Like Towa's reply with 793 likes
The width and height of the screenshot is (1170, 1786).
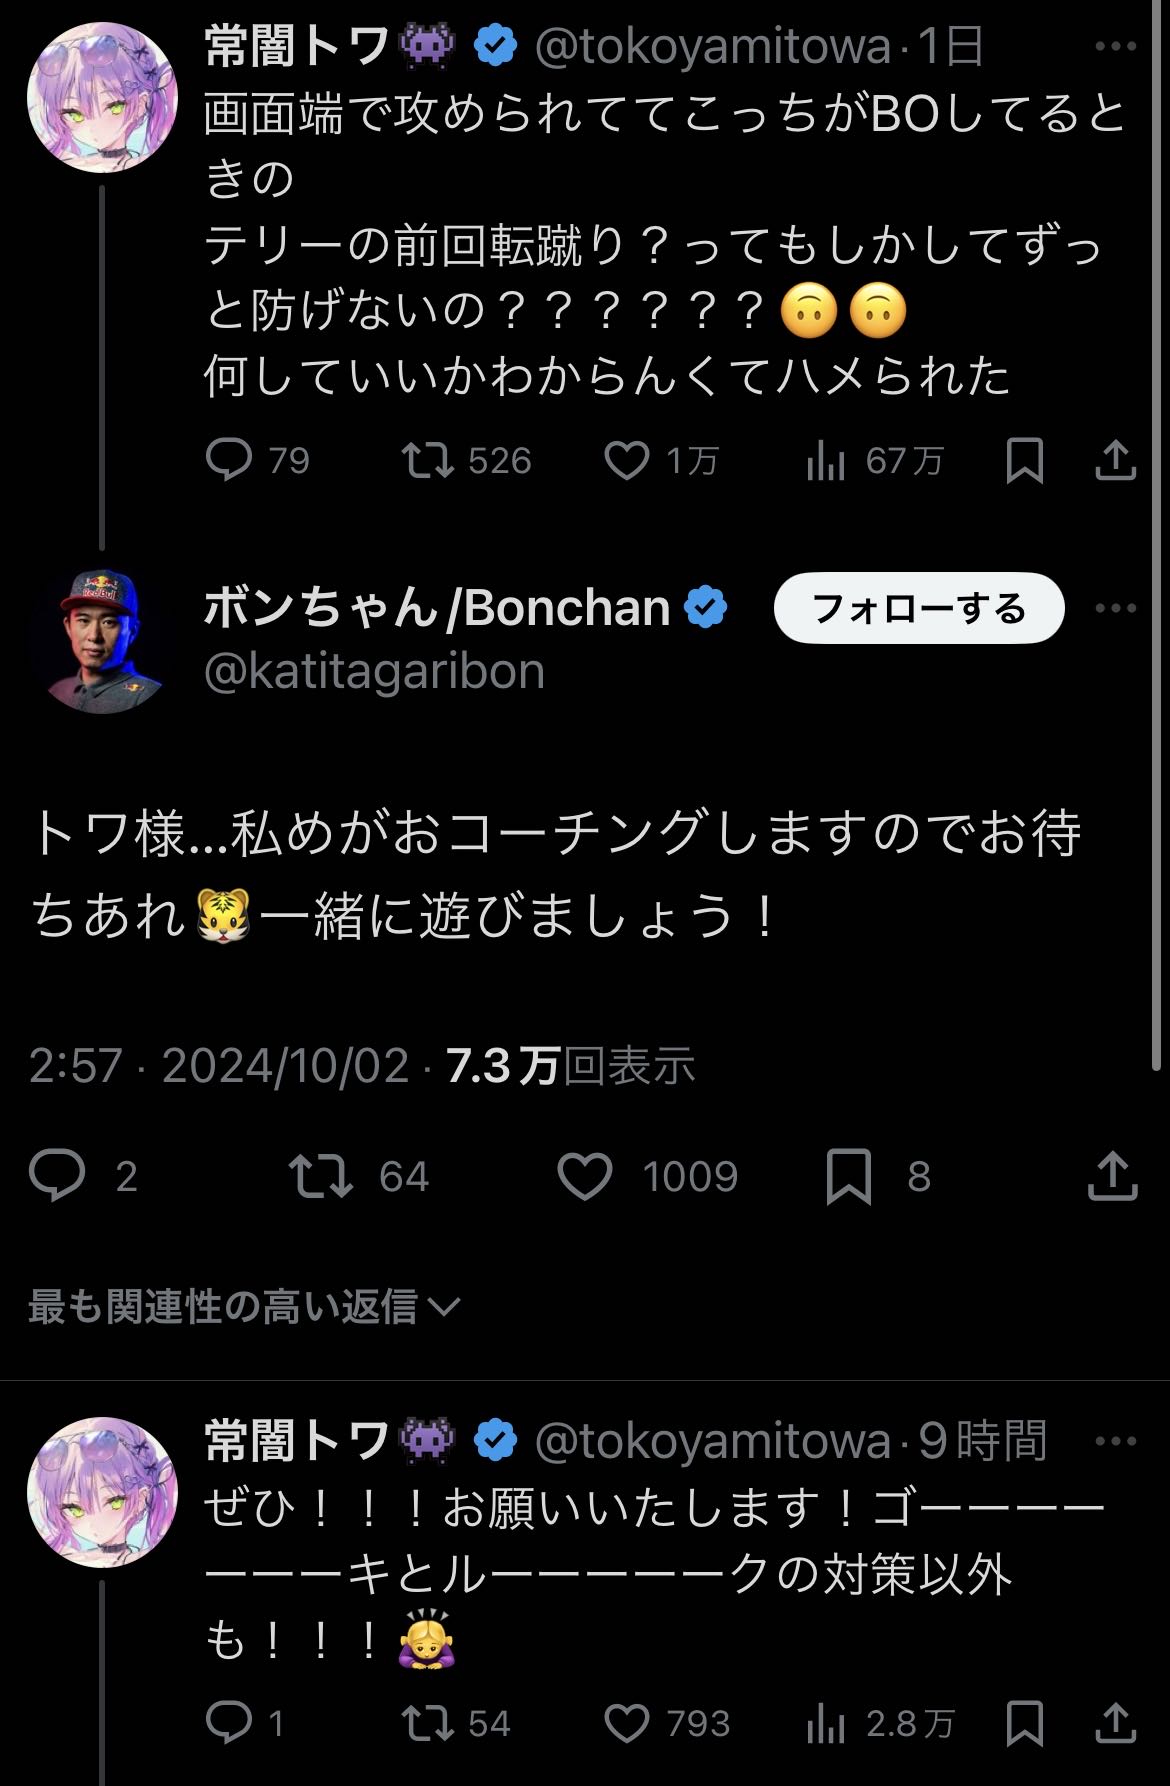point(627,1723)
